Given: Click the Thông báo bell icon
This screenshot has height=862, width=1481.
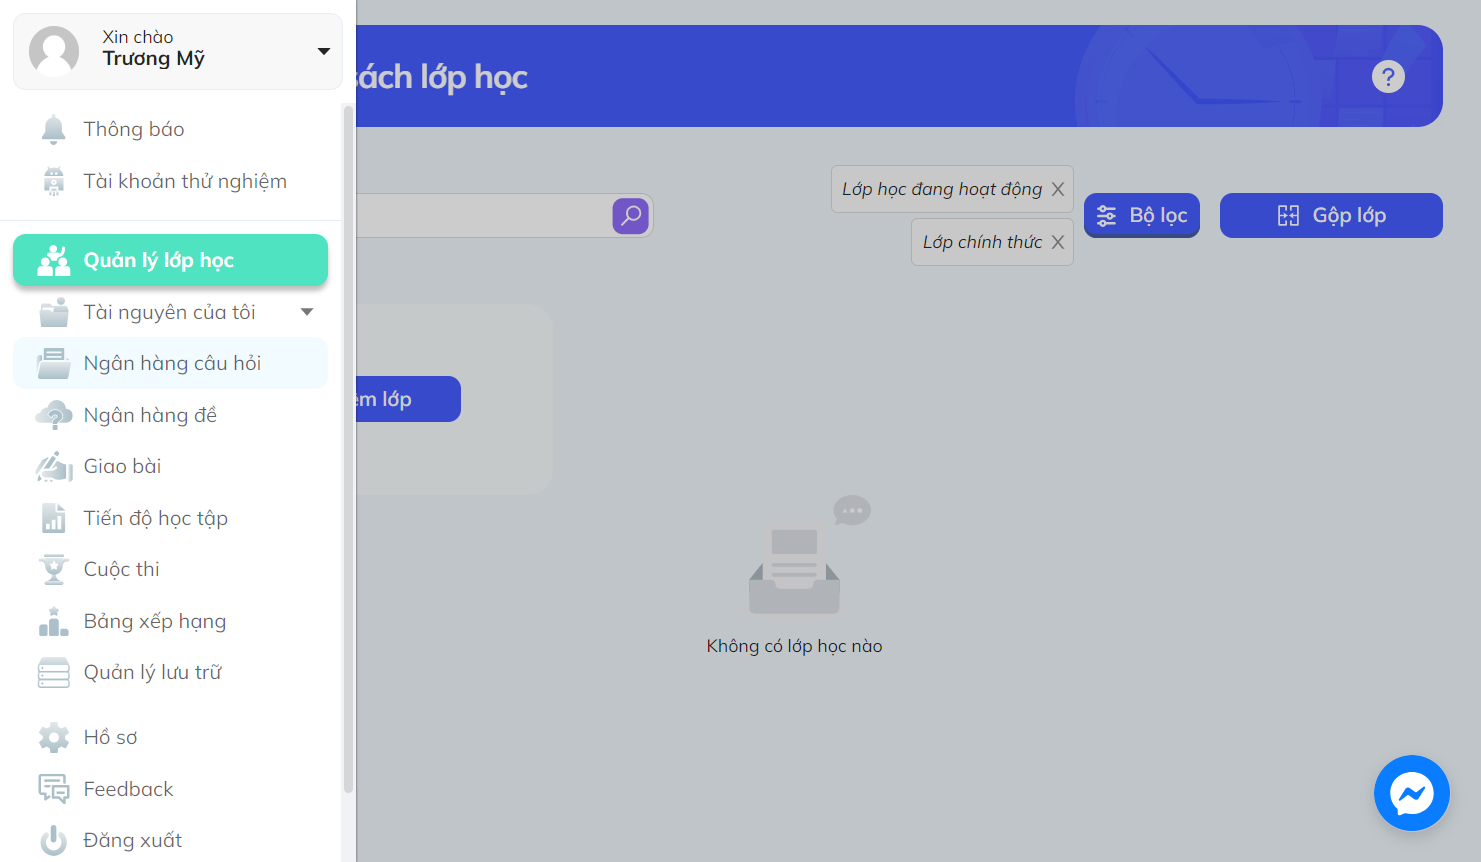Looking at the screenshot, I should point(54,129).
